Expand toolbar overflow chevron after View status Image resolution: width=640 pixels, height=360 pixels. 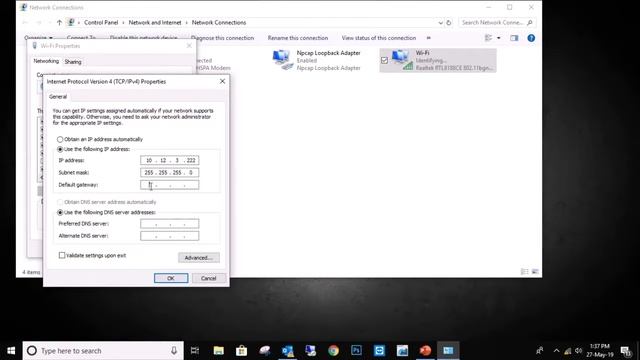click(429, 38)
